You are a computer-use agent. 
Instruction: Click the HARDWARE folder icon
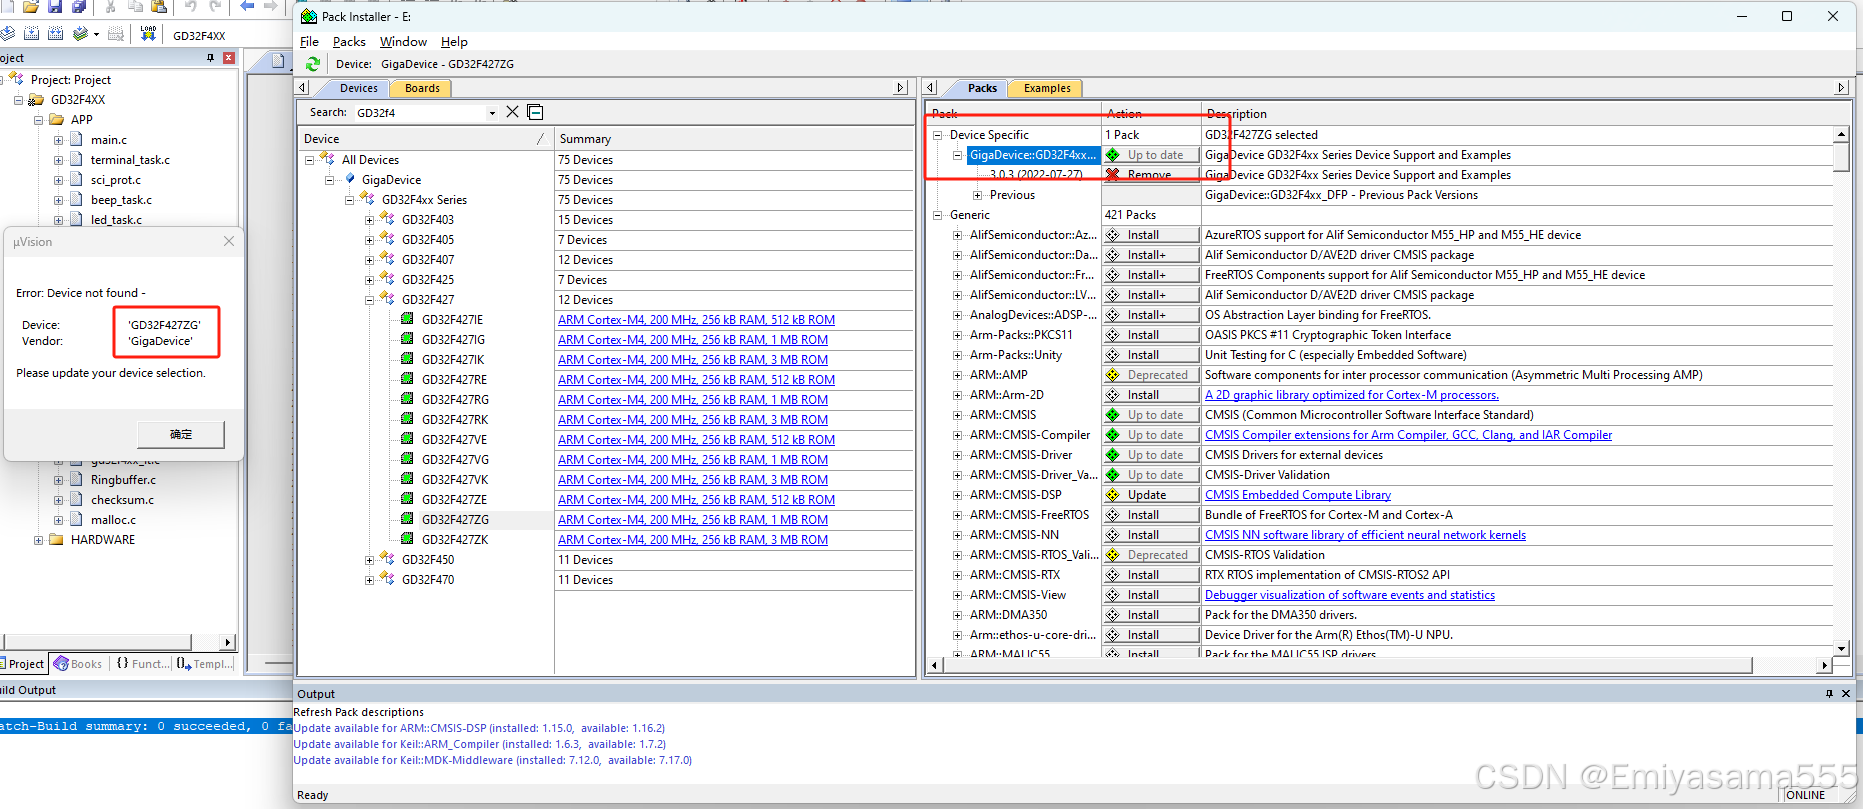click(56, 539)
